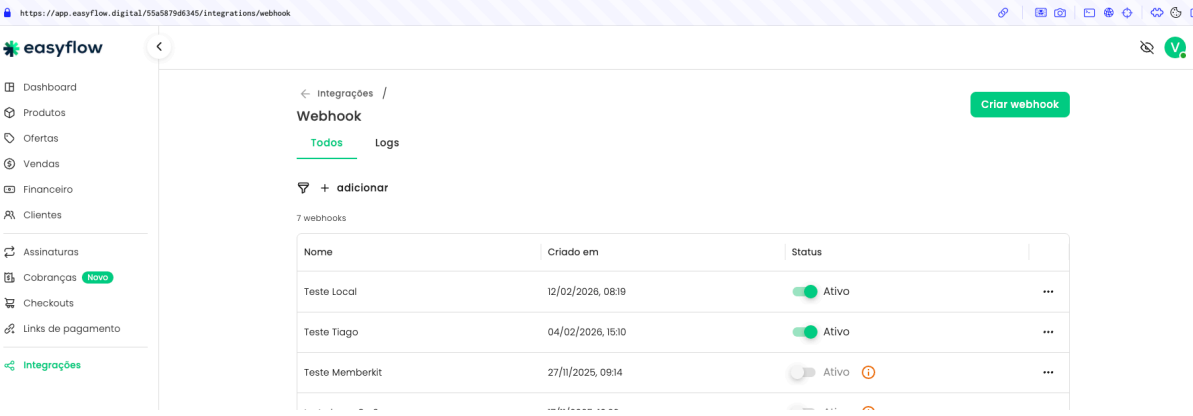Image resolution: width=1193 pixels, height=416 pixels.
Task: Click the adicionar filter button
Action: 354,188
